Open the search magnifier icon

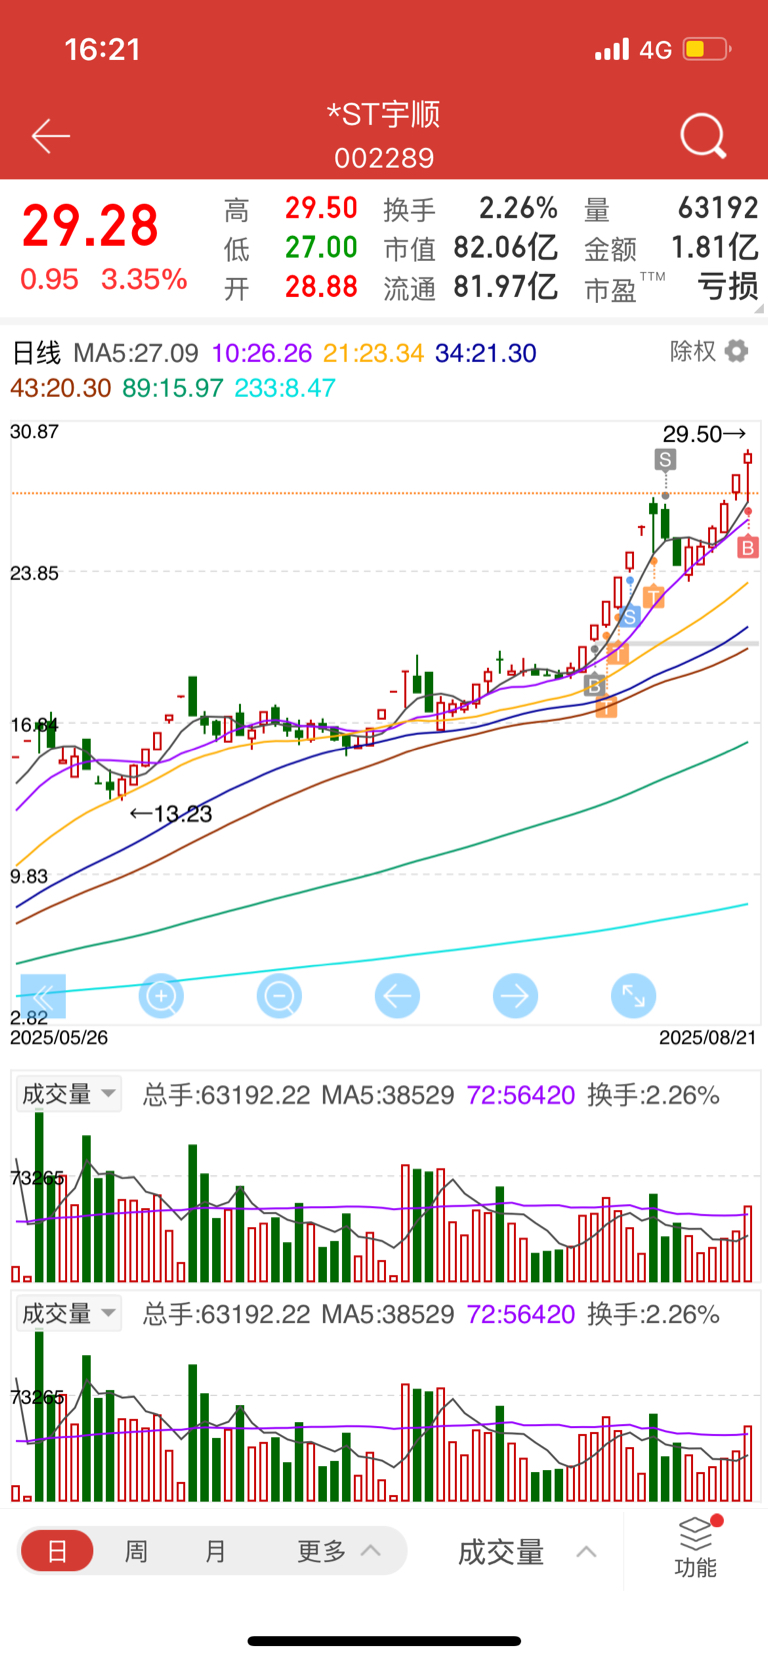pos(703,136)
